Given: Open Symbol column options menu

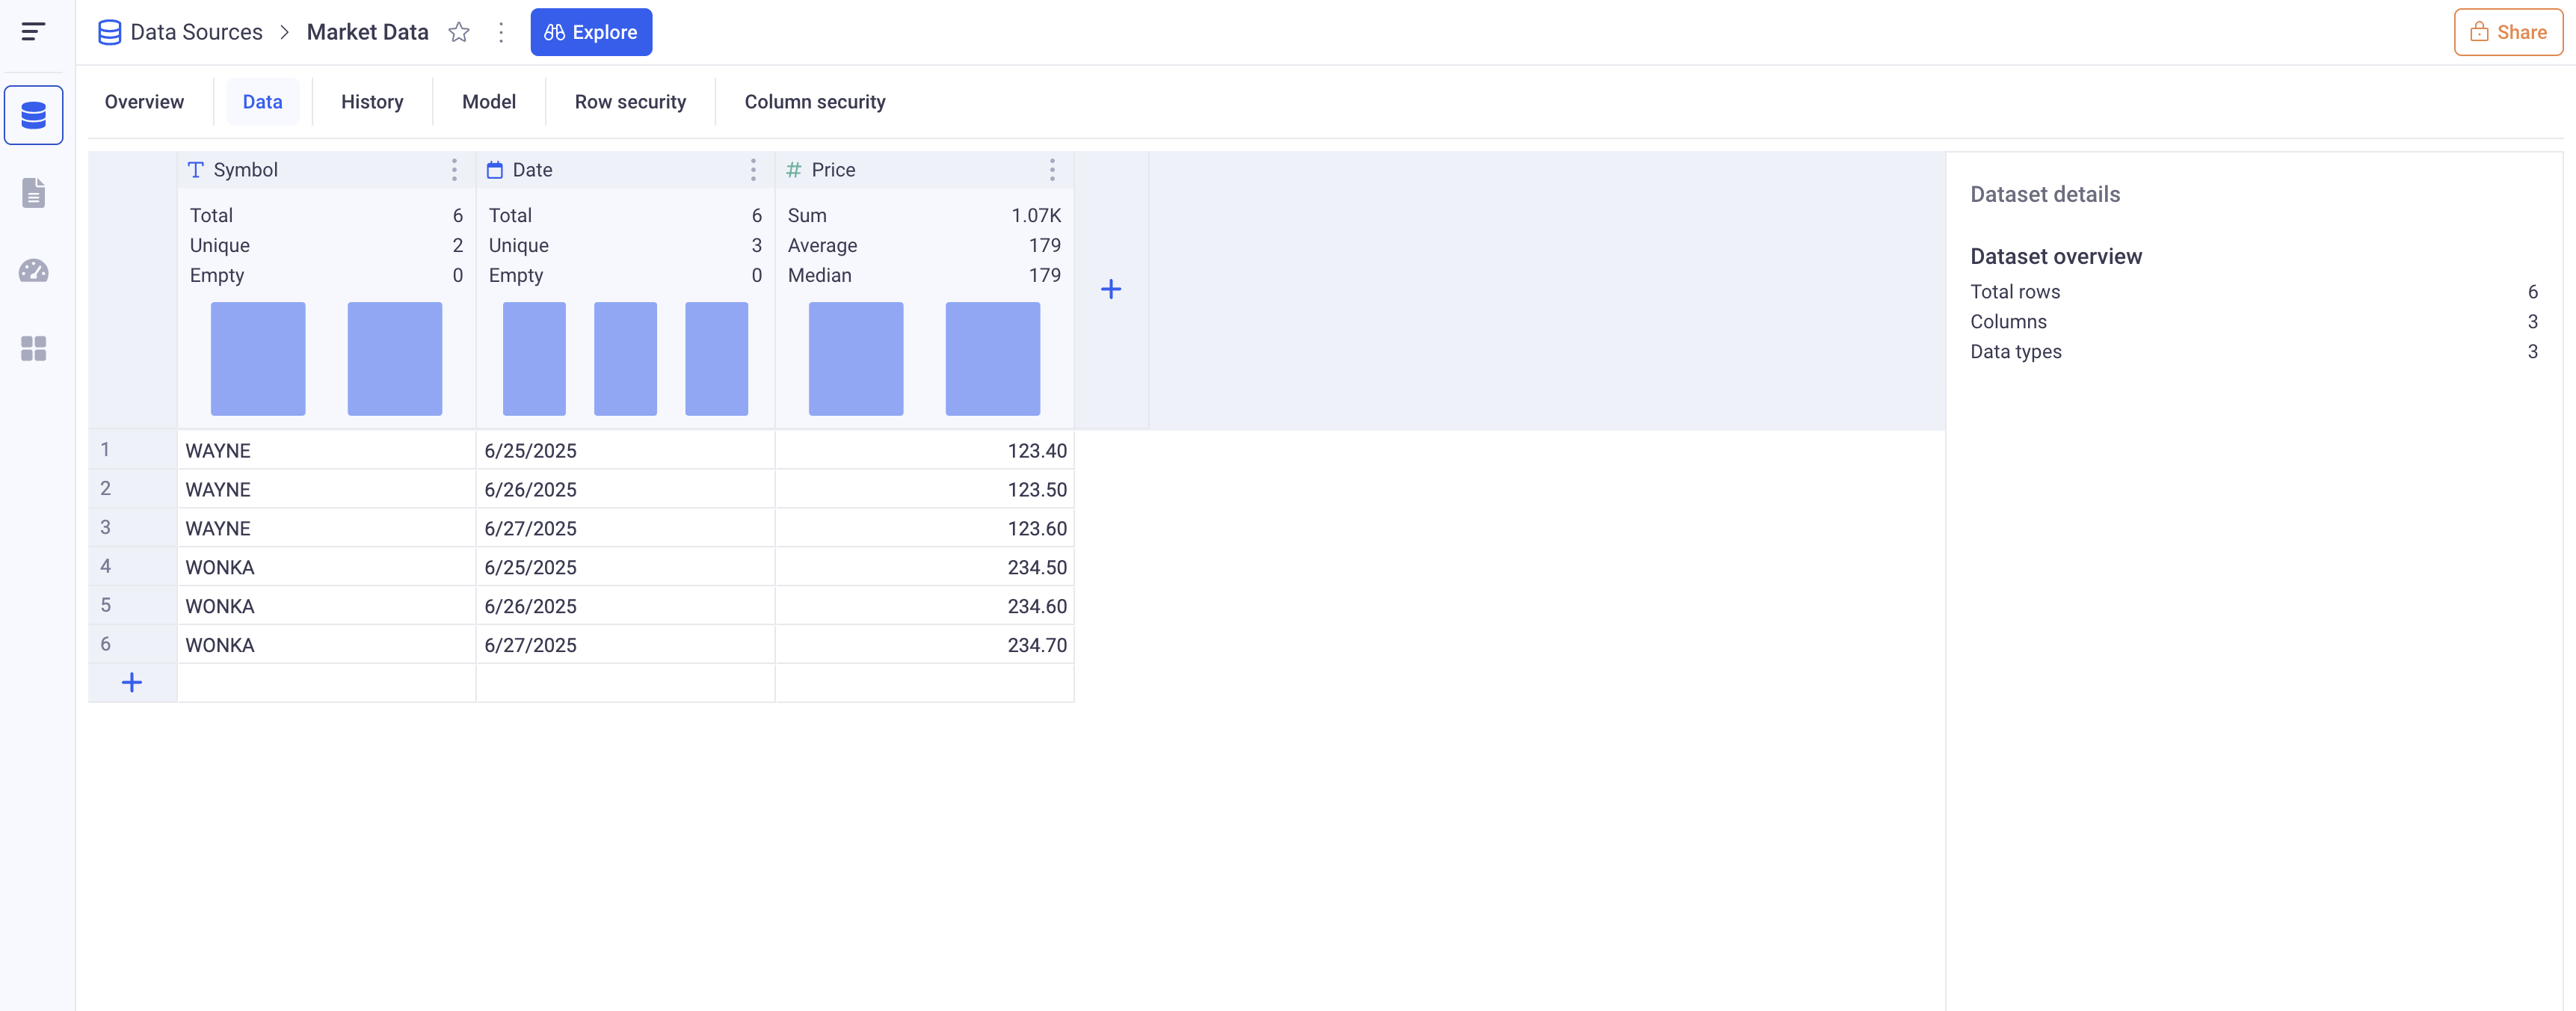Looking at the screenshot, I should pyautogui.click(x=454, y=170).
